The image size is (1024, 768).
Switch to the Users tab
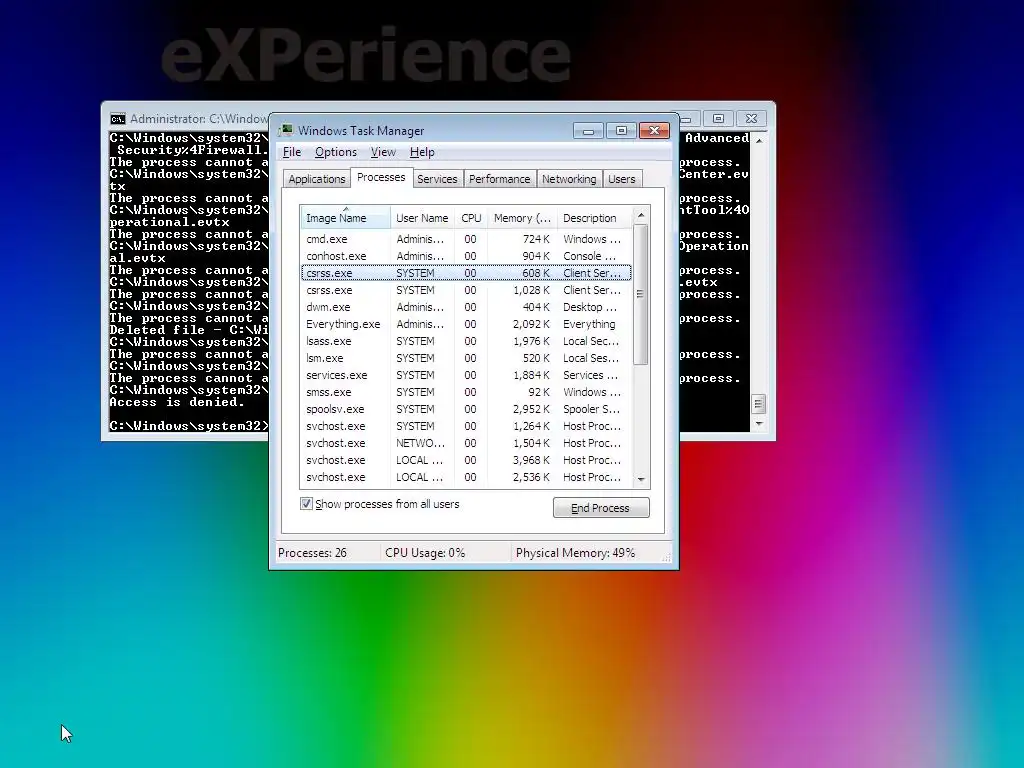[622, 179]
